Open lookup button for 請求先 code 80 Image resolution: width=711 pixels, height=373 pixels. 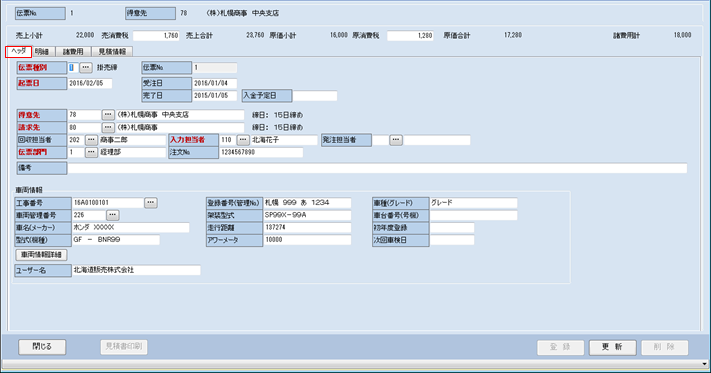(x=108, y=127)
